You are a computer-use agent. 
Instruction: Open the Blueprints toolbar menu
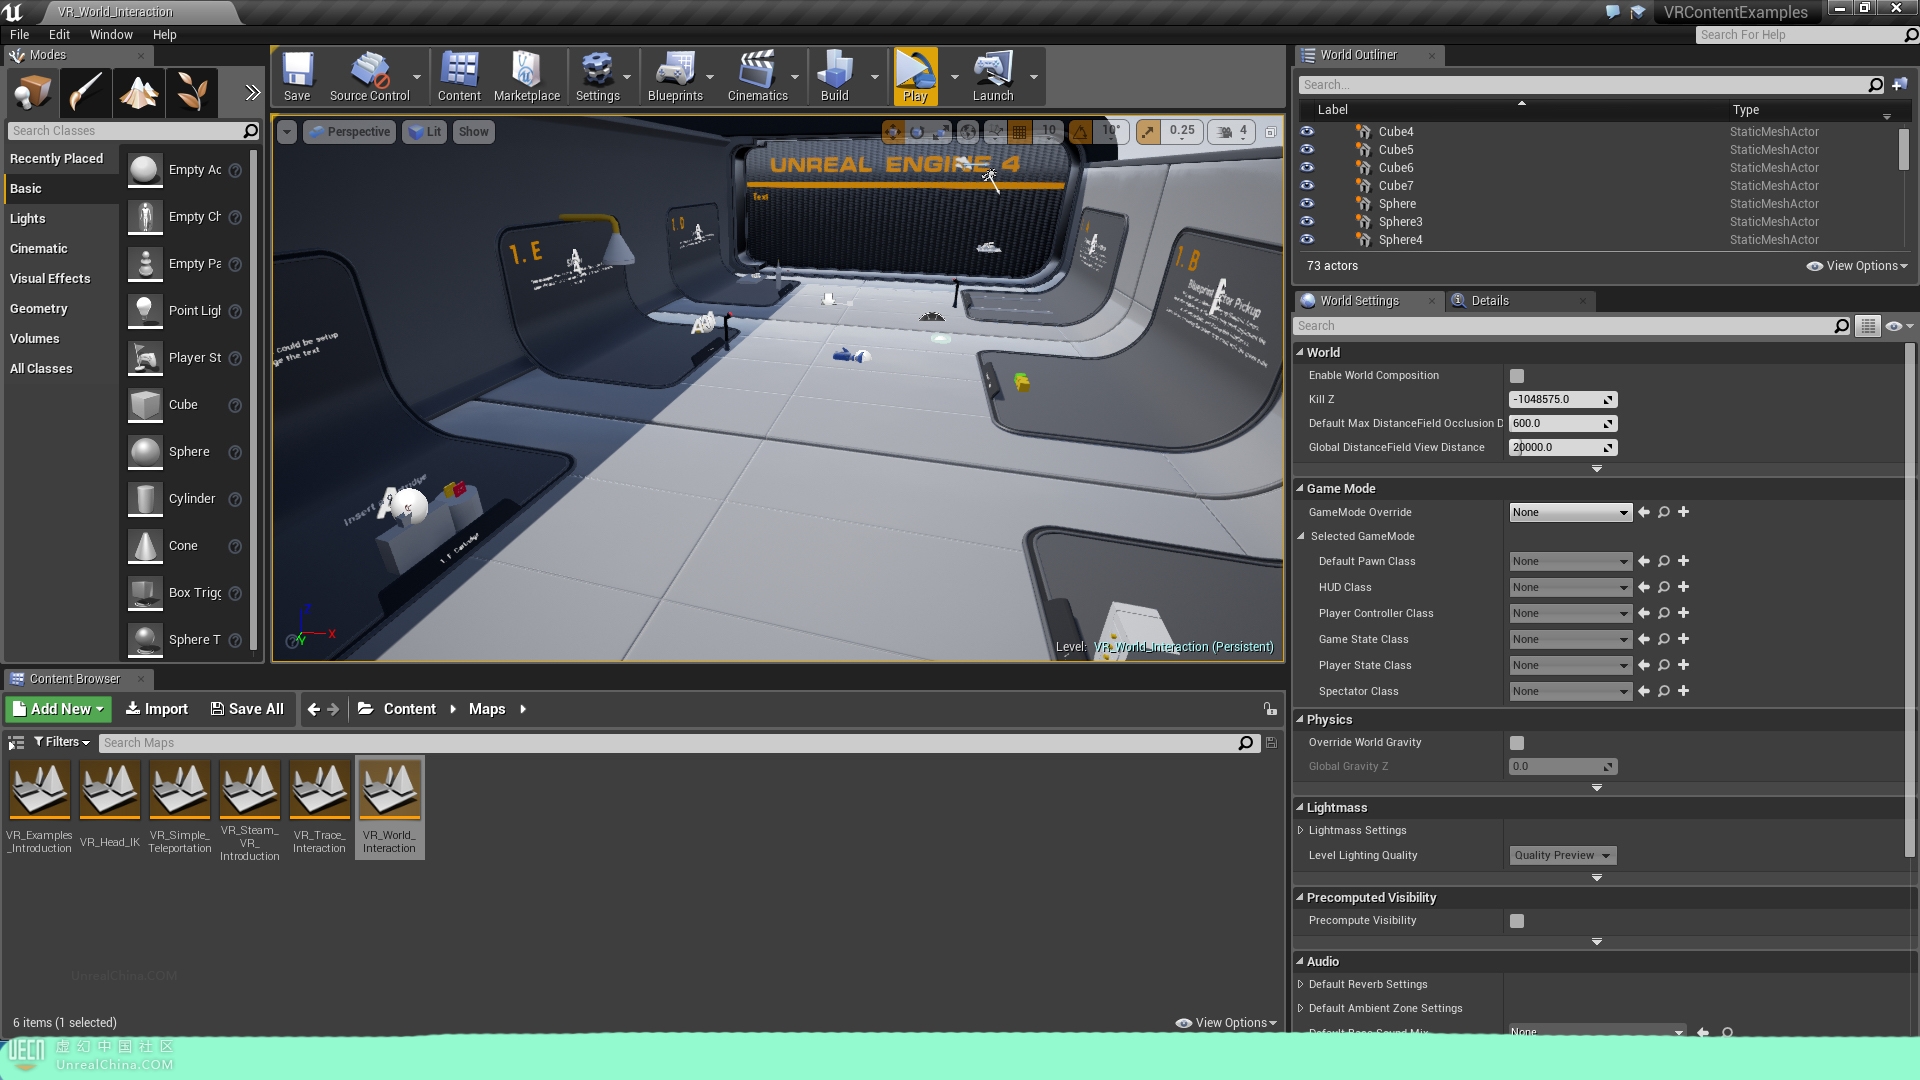coord(675,77)
